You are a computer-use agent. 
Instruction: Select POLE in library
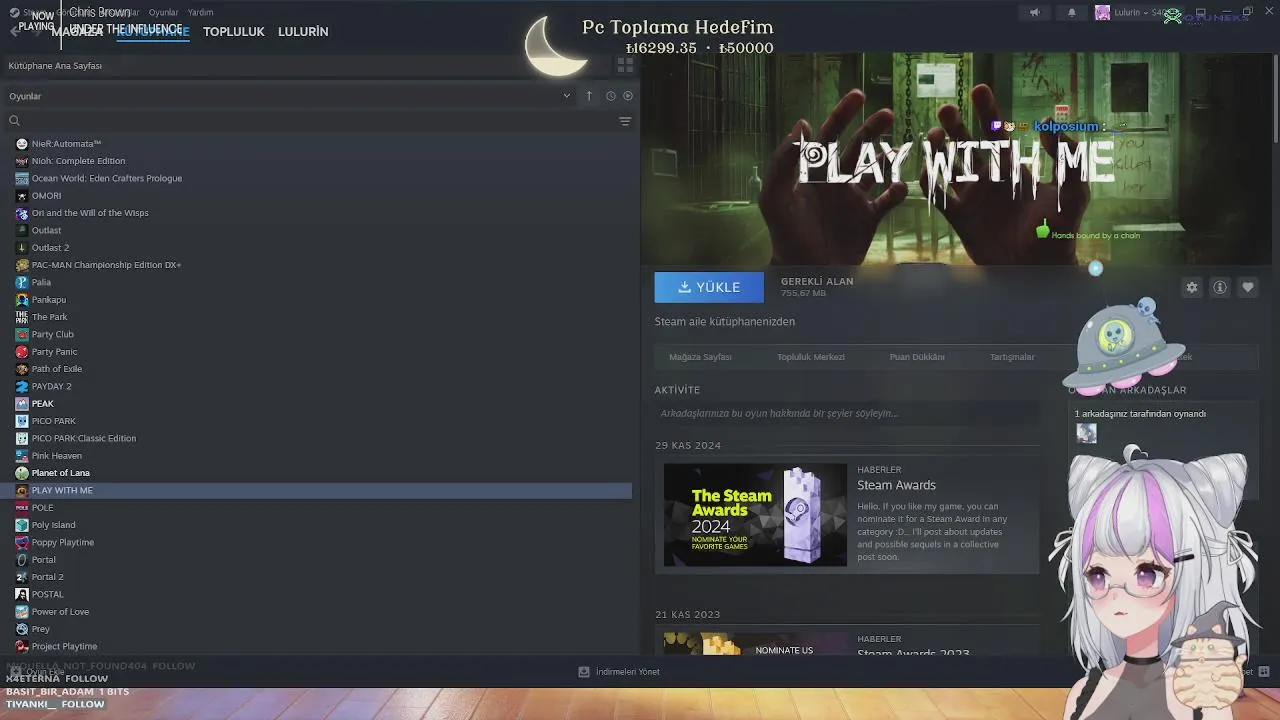click(42, 508)
